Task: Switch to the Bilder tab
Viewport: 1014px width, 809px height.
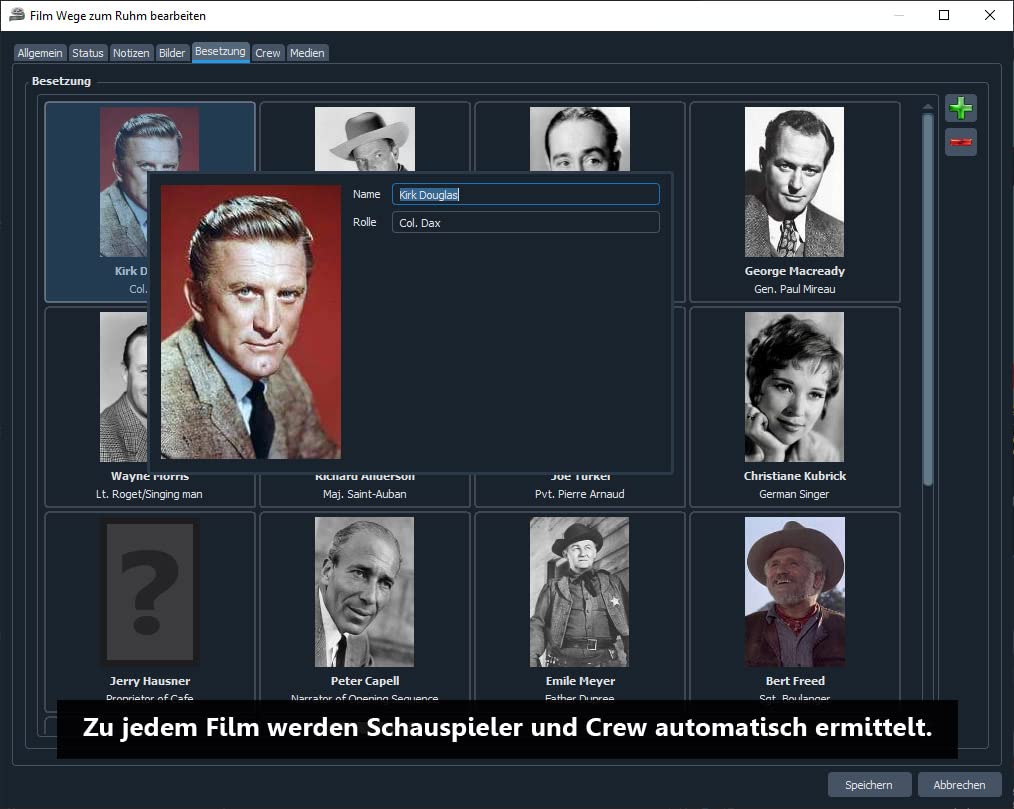Action: [x=172, y=53]
